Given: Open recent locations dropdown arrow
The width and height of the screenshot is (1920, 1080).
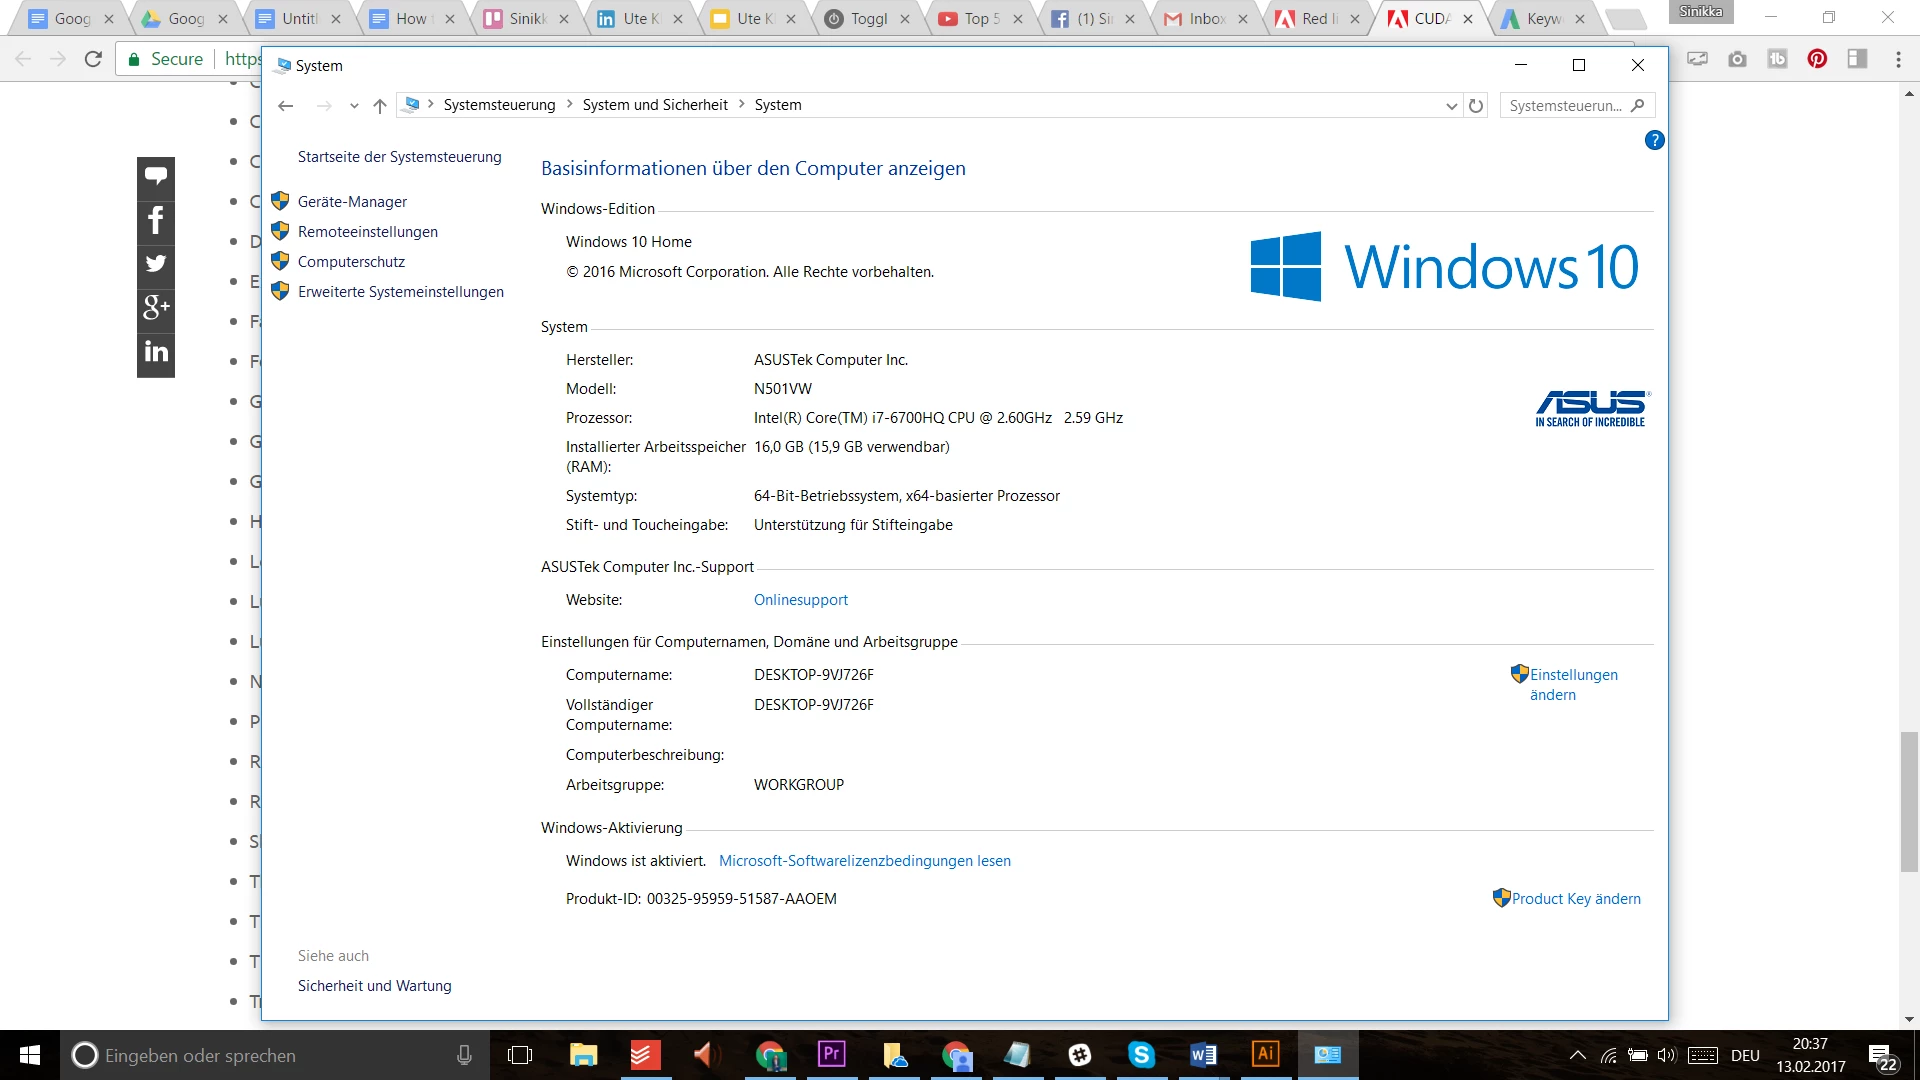Looking at the screenshot, I should 354,106.
